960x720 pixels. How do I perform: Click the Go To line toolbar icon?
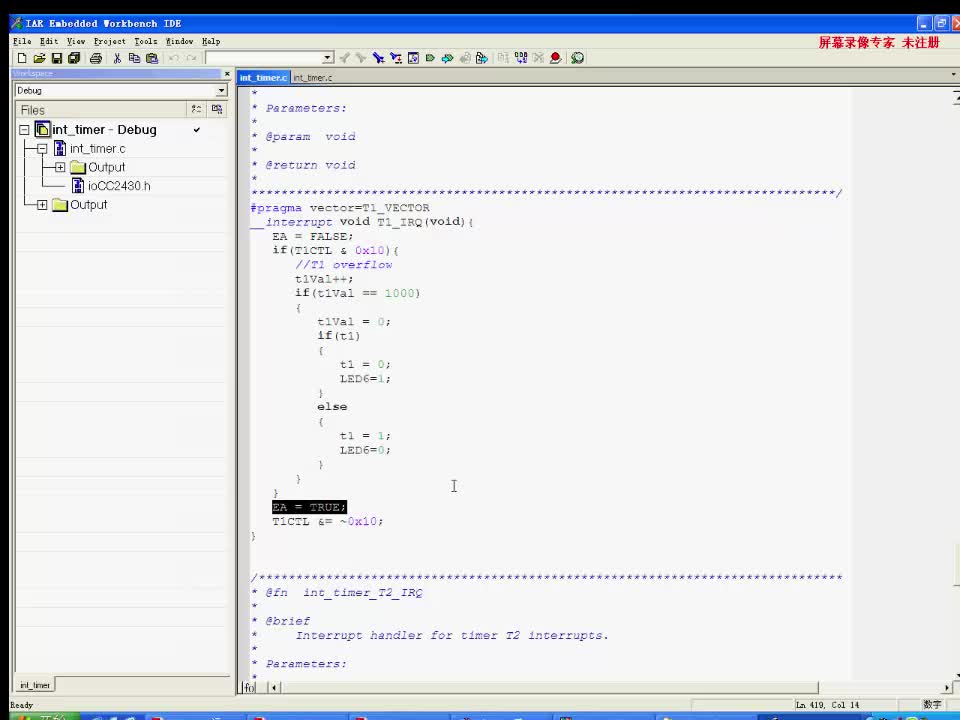[x=413, y=58]
